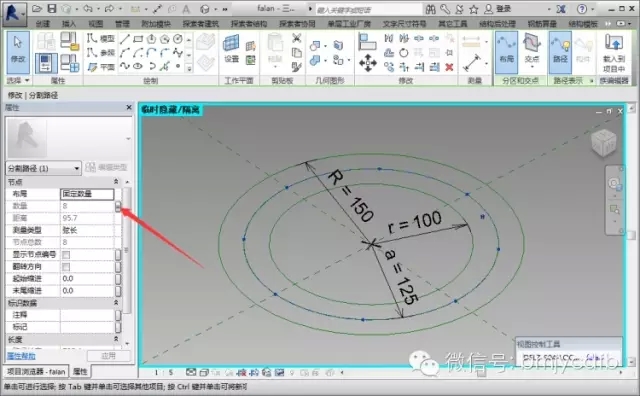The image size is (640, 396).
Task: Switch to 项目浏览器 - falan tab
Action: tap(37, 372)
